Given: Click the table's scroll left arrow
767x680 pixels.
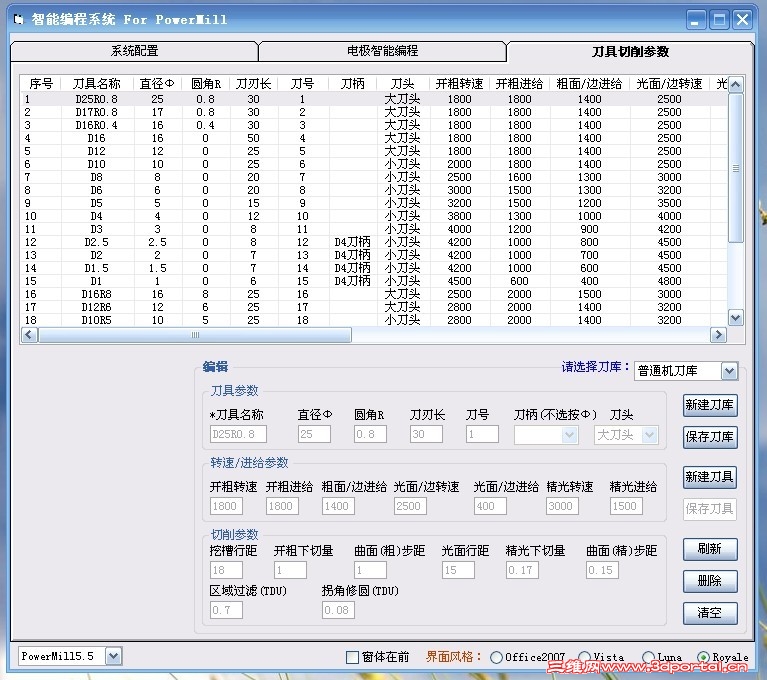Looking at the screenshot, I should click(29, 335).
